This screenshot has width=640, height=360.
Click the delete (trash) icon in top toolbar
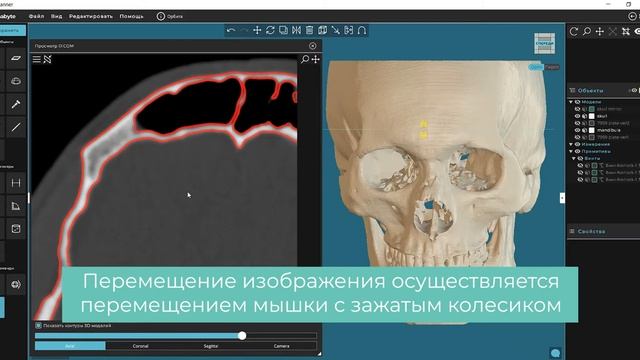coord(309,30)
